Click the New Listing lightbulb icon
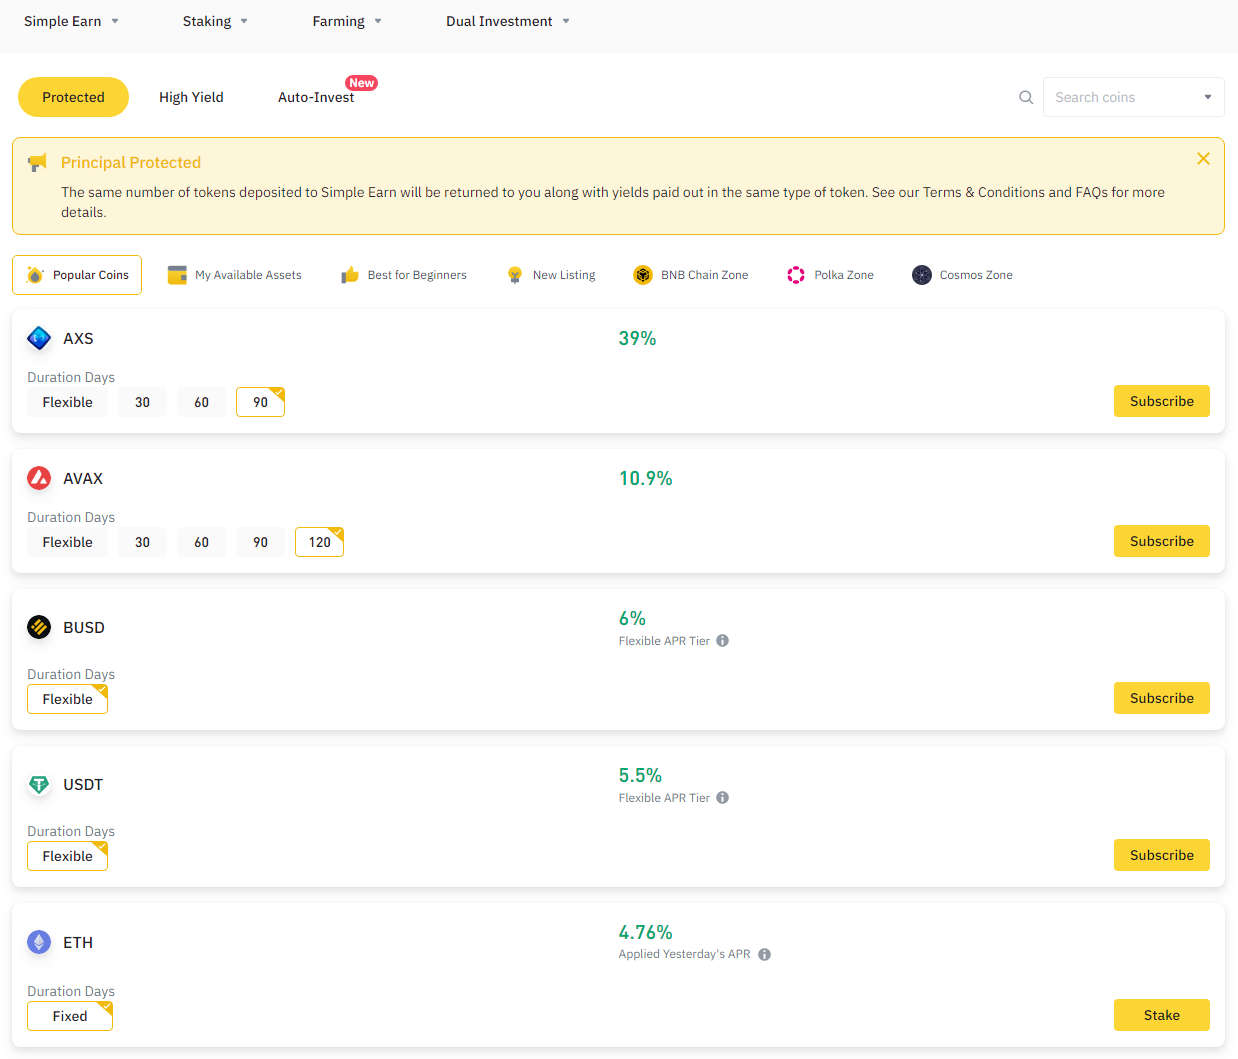The height and width of the screenshot is (1059, 1238). coord(515,275)
